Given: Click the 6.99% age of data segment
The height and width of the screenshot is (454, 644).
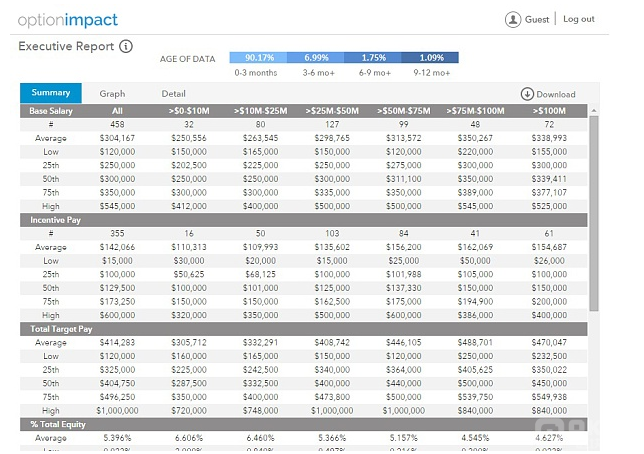Looking at the screenshot, I should 316,58.
